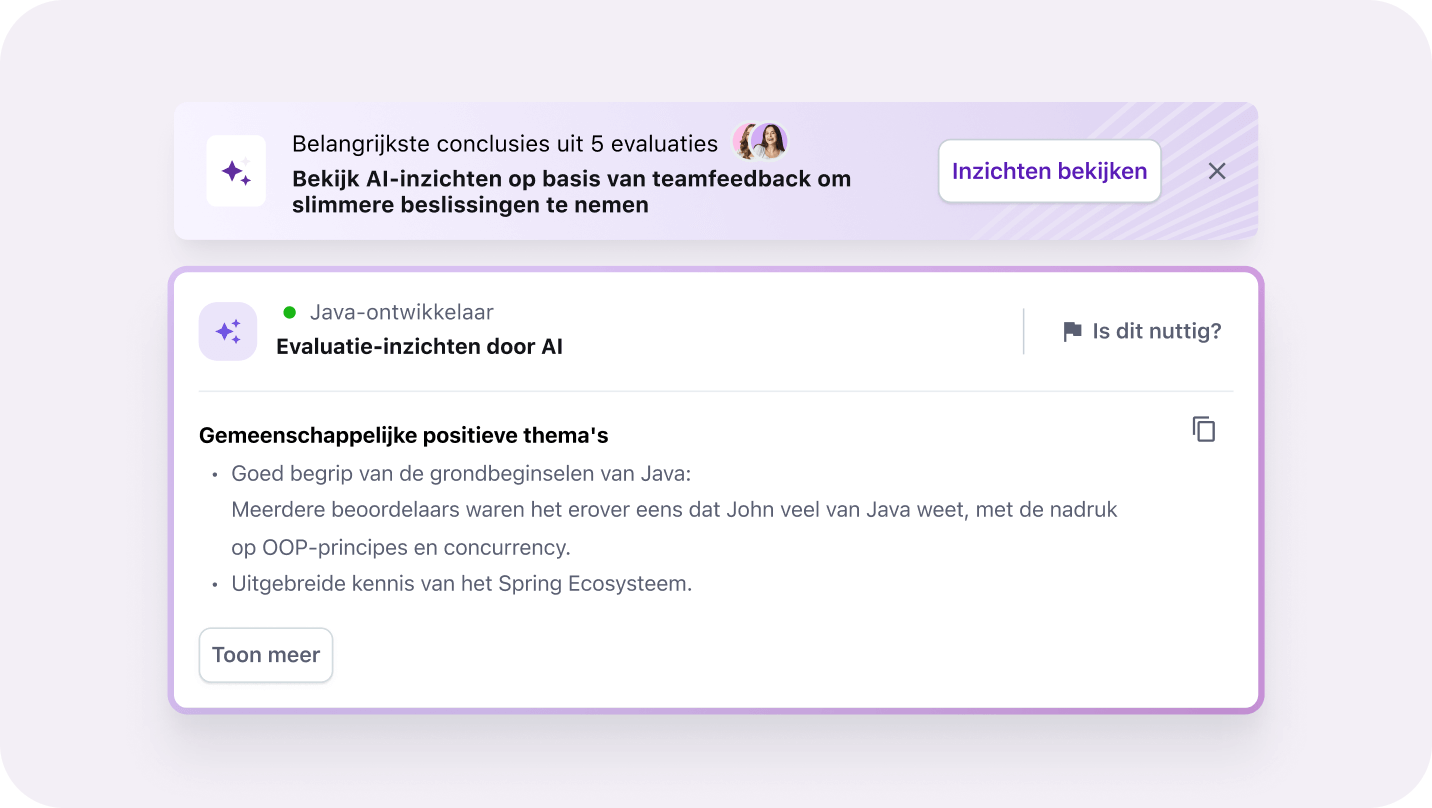Copy the insights text using the copy icon
This screenshot has height=808, width=1432.
point(1203,428)
